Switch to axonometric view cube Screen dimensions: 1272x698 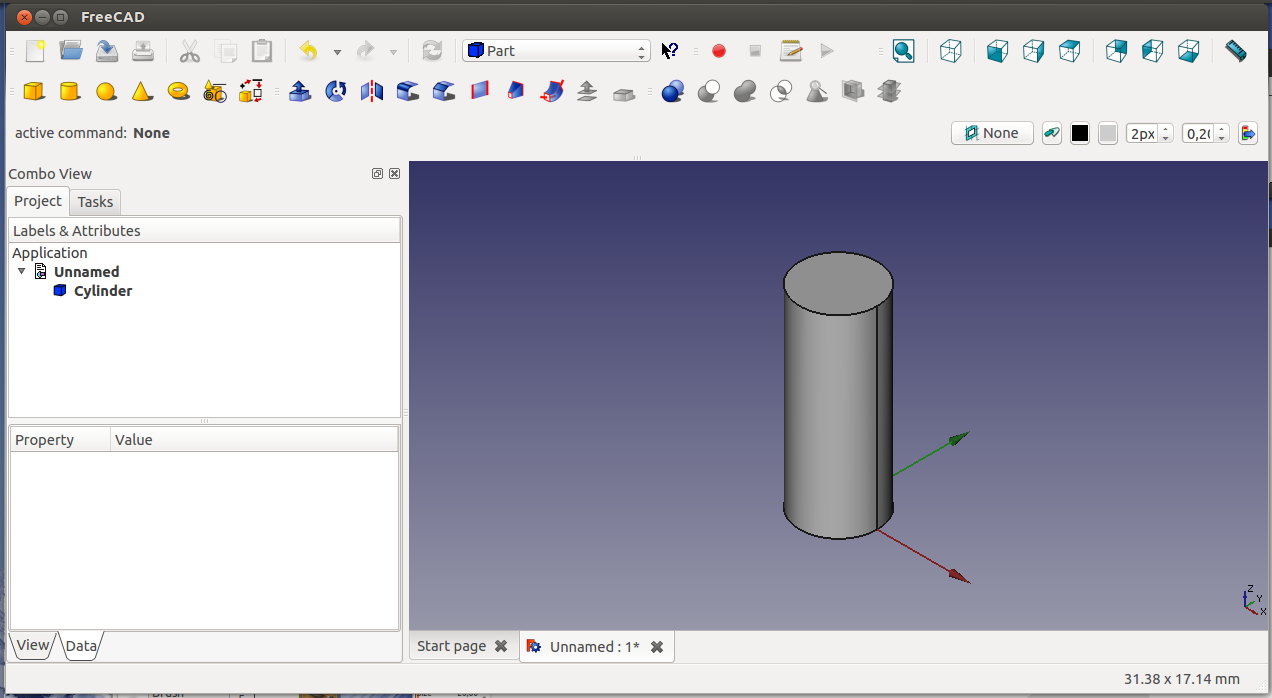coord(951,51)
